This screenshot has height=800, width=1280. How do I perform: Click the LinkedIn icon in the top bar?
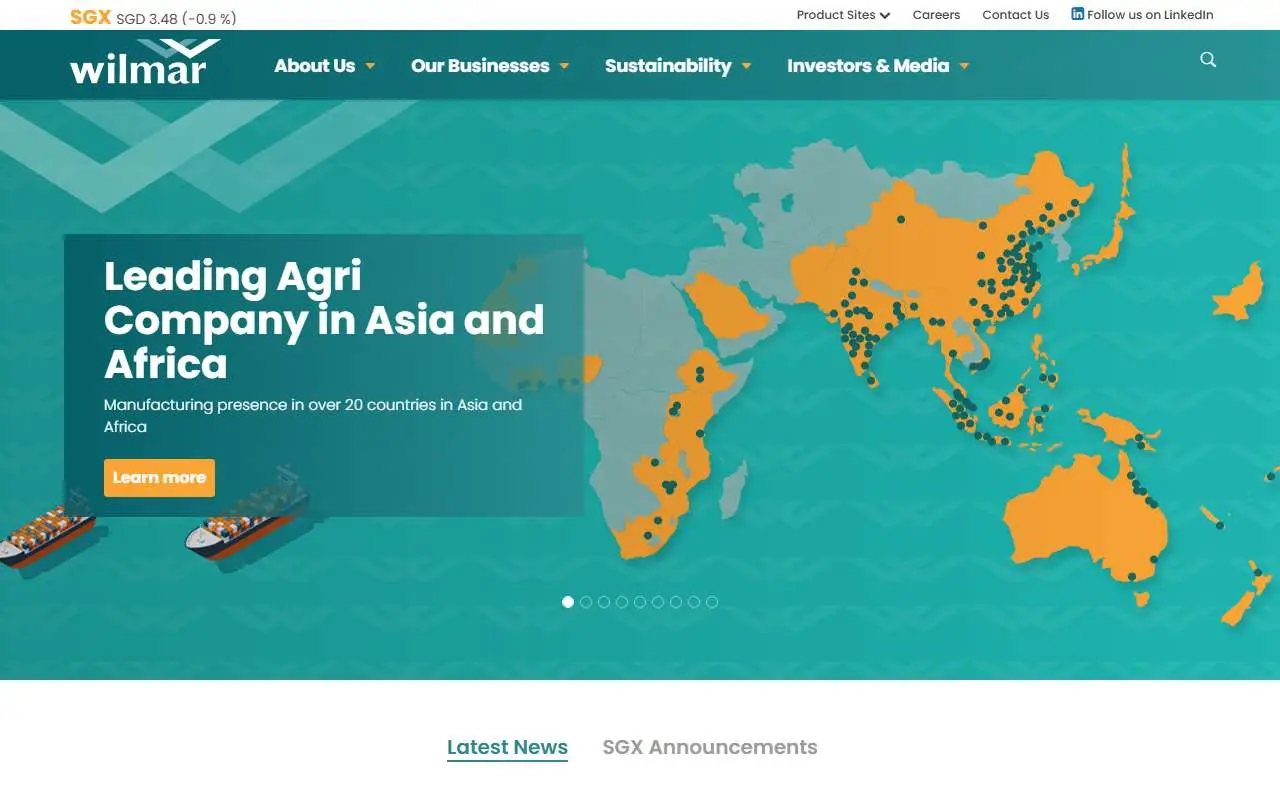point(1077,14)
